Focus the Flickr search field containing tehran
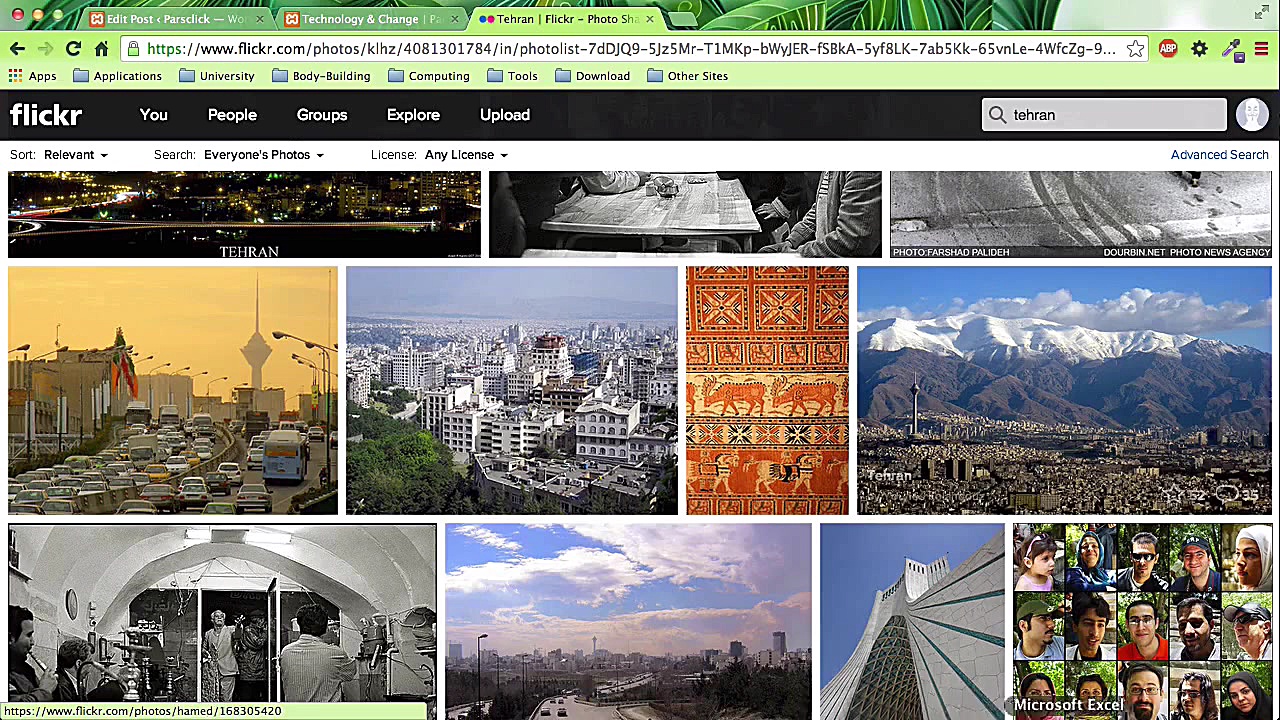This screenshot has width=1280, height=720. [x=1104, y=115]
